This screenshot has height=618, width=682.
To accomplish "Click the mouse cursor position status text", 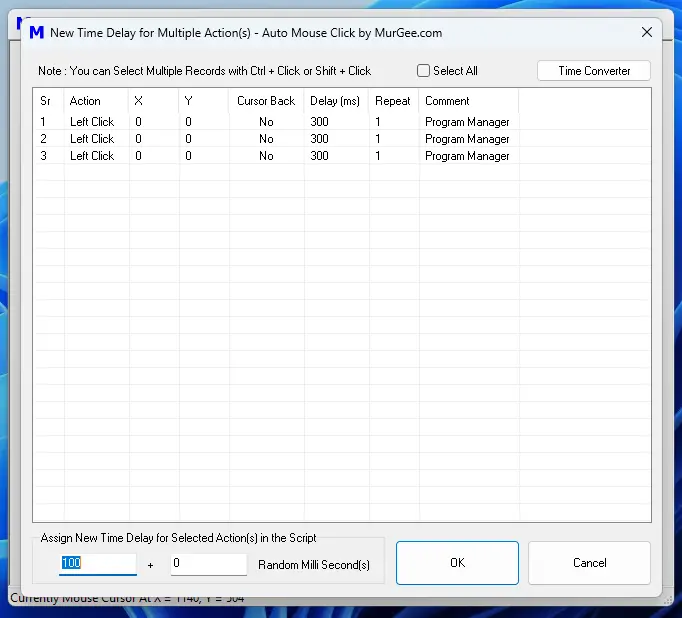I will pyautogui.click(x=127, y=598).
